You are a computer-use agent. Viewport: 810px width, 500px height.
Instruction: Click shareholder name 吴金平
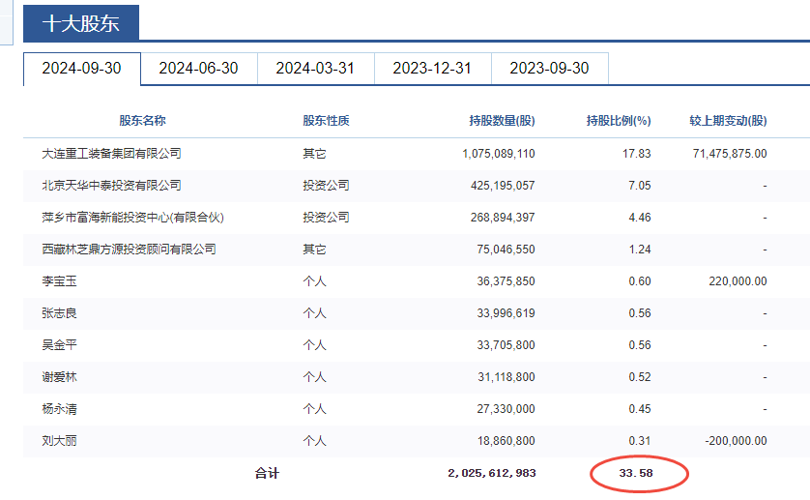point(59,345)
